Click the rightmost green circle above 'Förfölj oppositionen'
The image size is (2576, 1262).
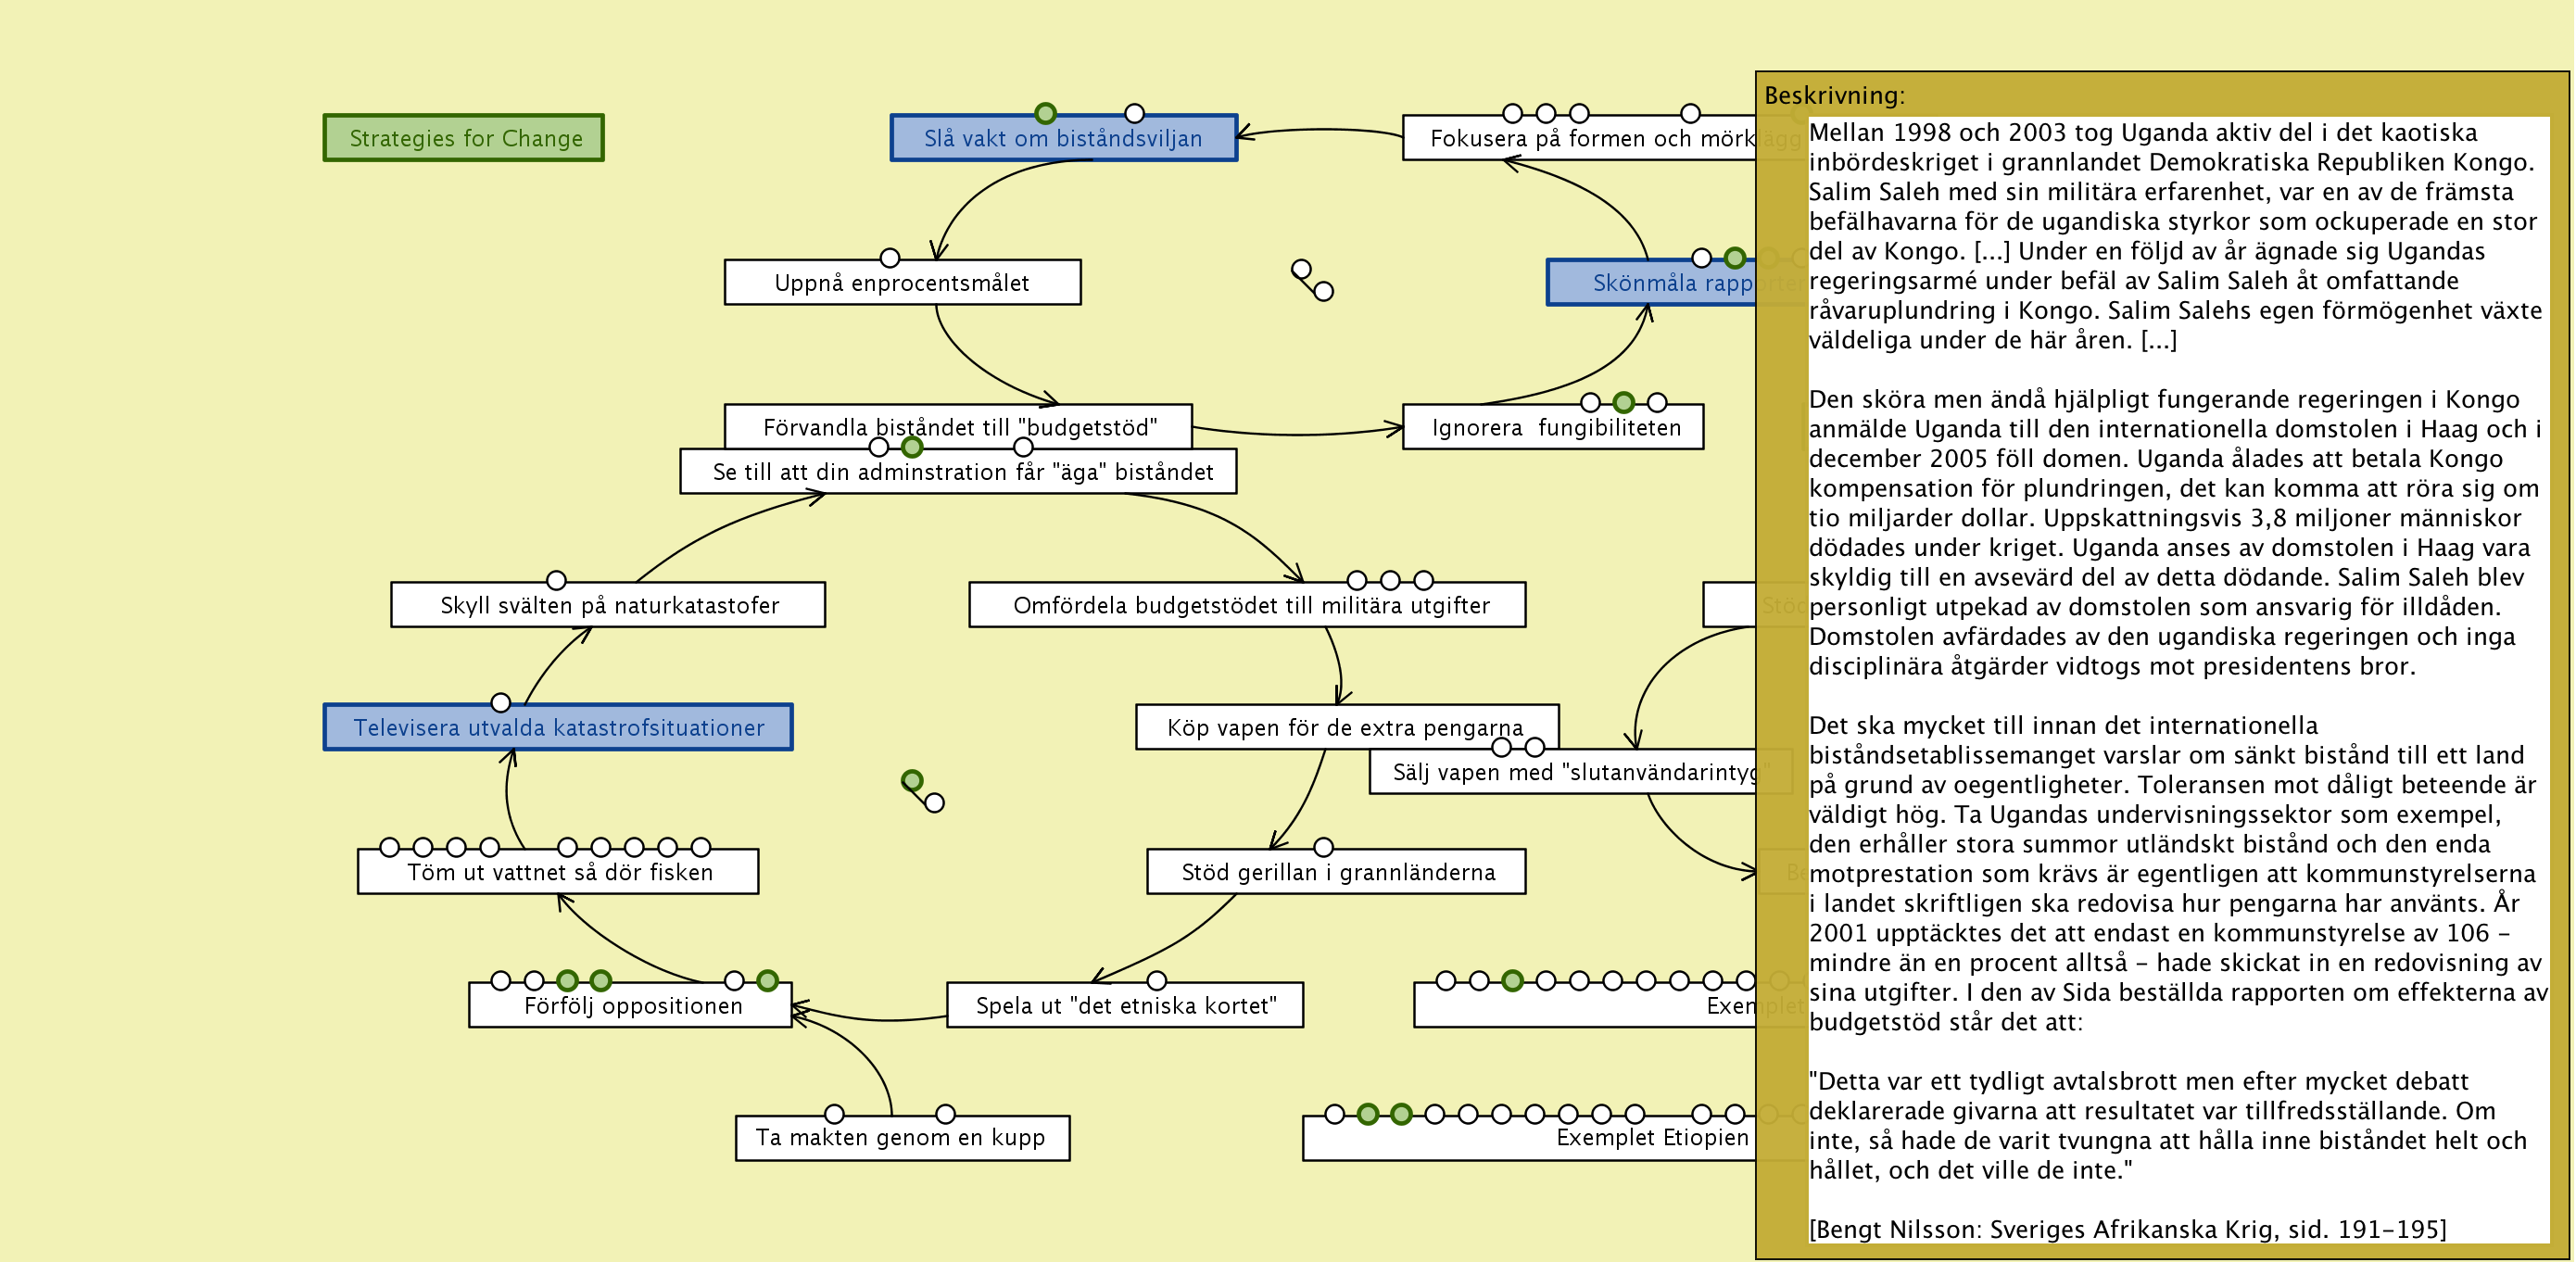click(767, 980)
